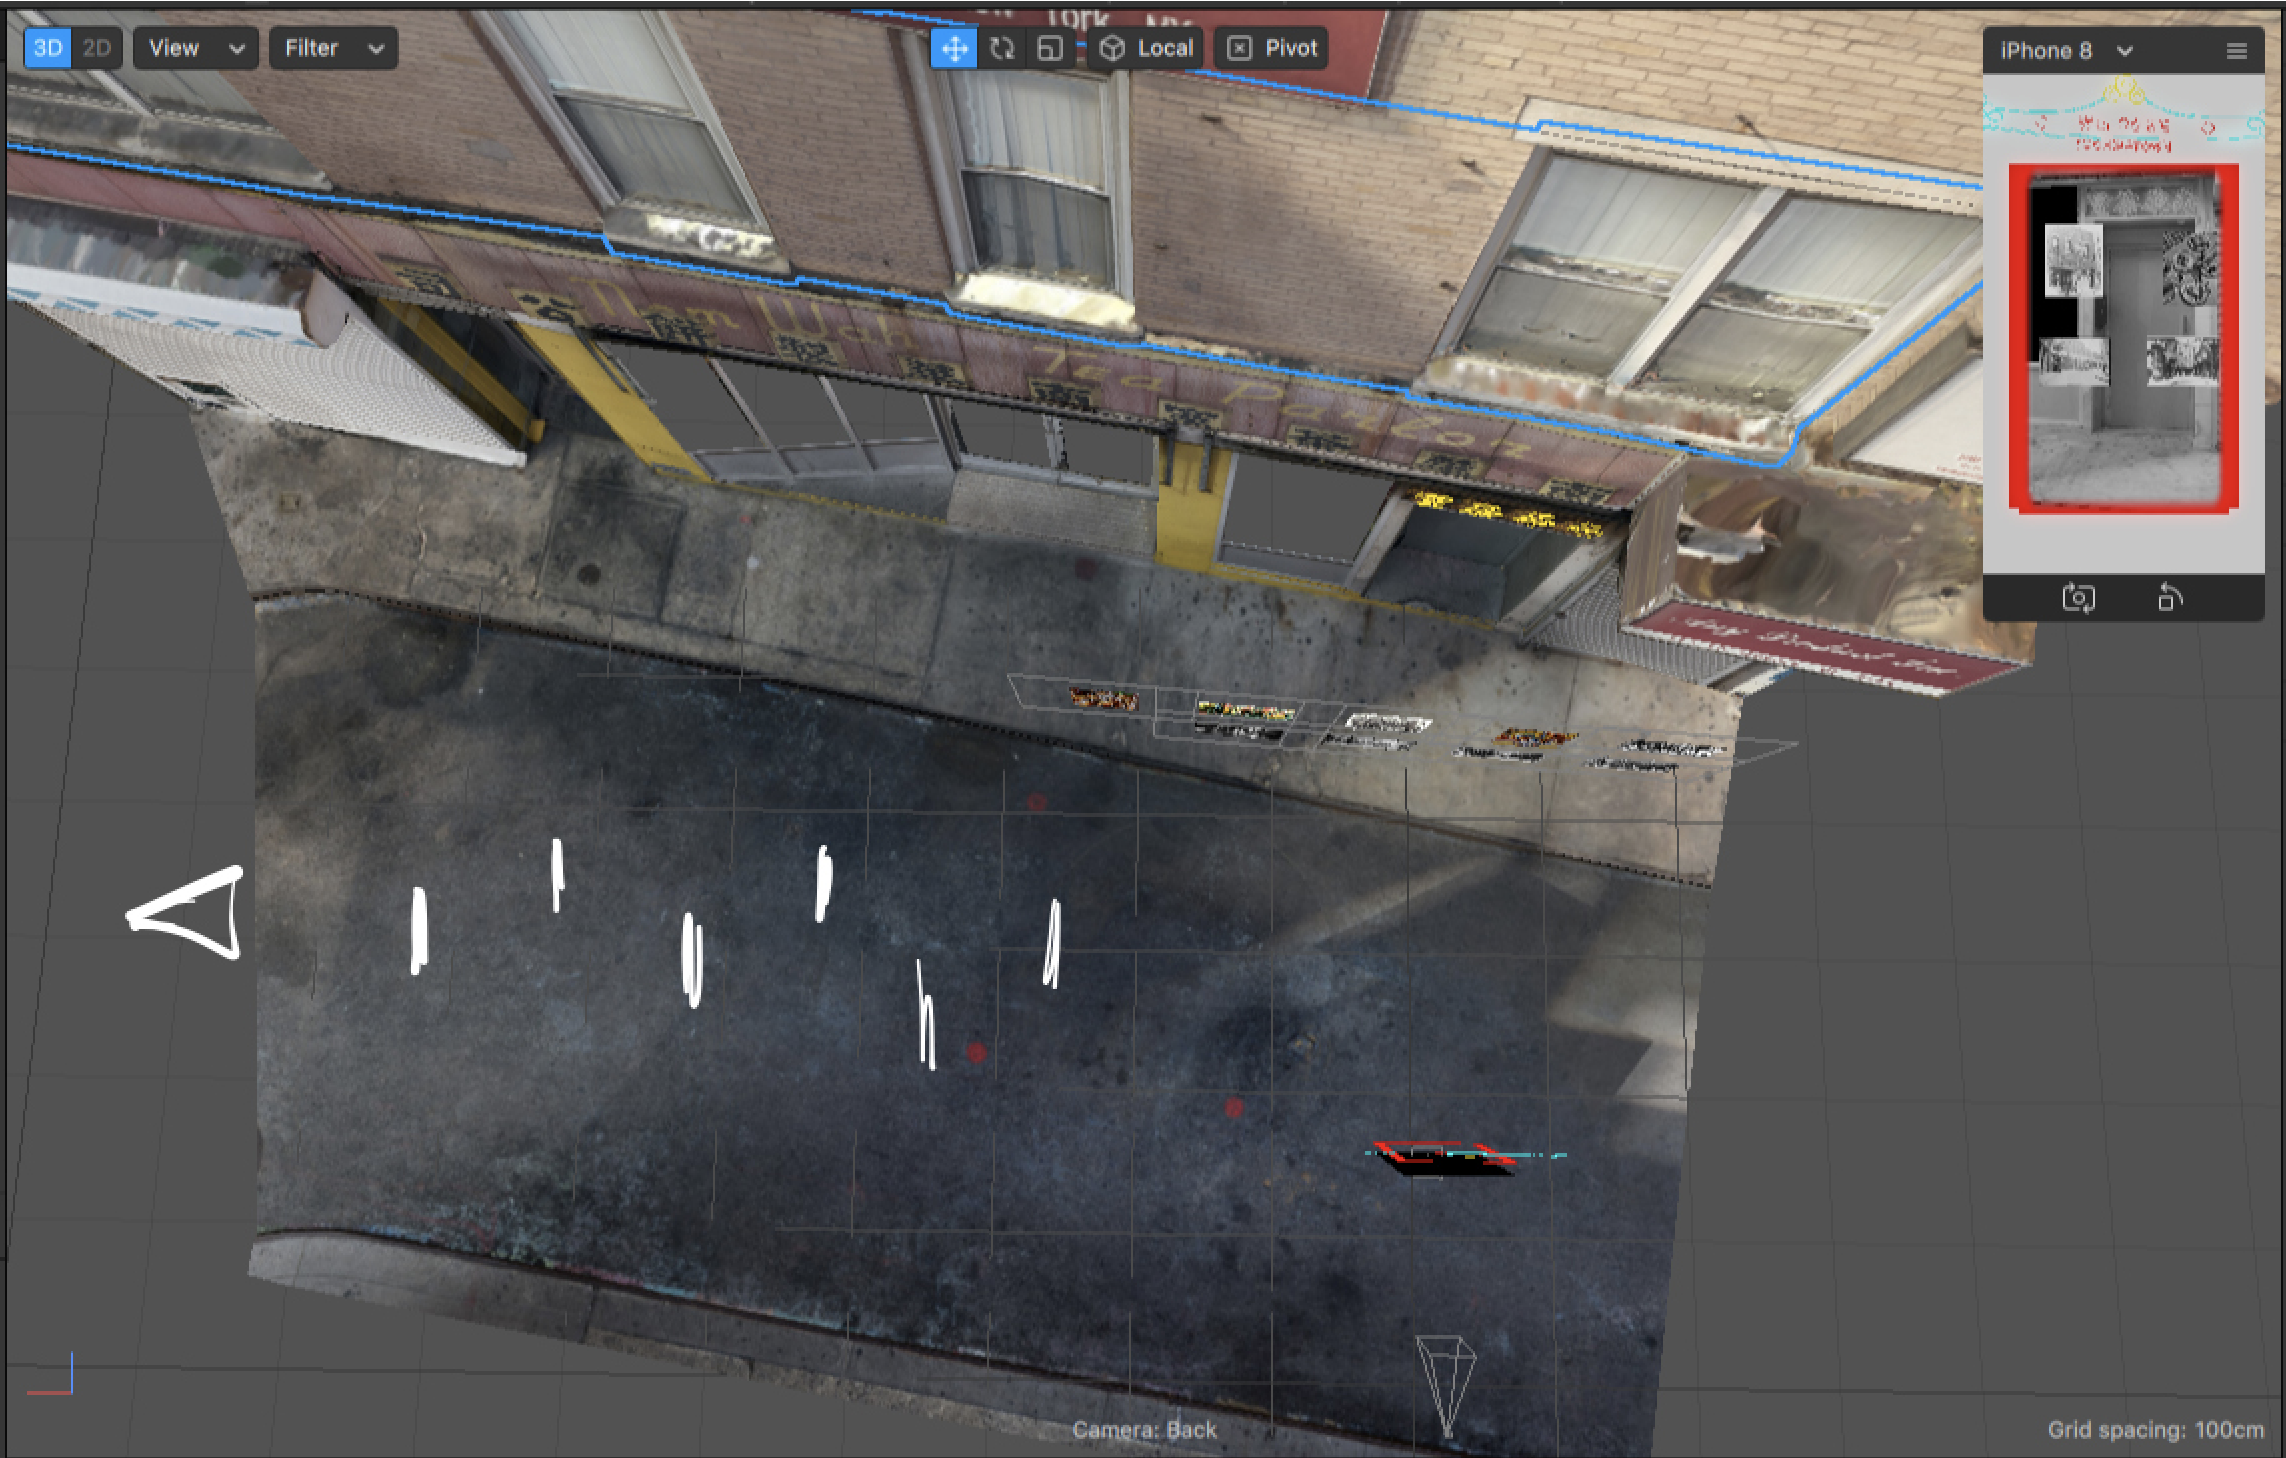Click the Camera: Back label
The width and height of the screenshot is (2286, 1458).
[1144, 1430]
